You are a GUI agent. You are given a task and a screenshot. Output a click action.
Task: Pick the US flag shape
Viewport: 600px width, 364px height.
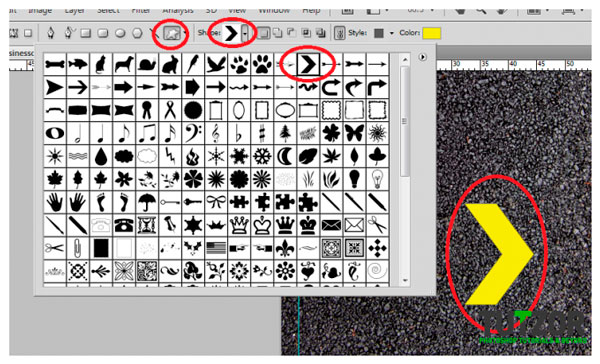(x=216, y=248)
